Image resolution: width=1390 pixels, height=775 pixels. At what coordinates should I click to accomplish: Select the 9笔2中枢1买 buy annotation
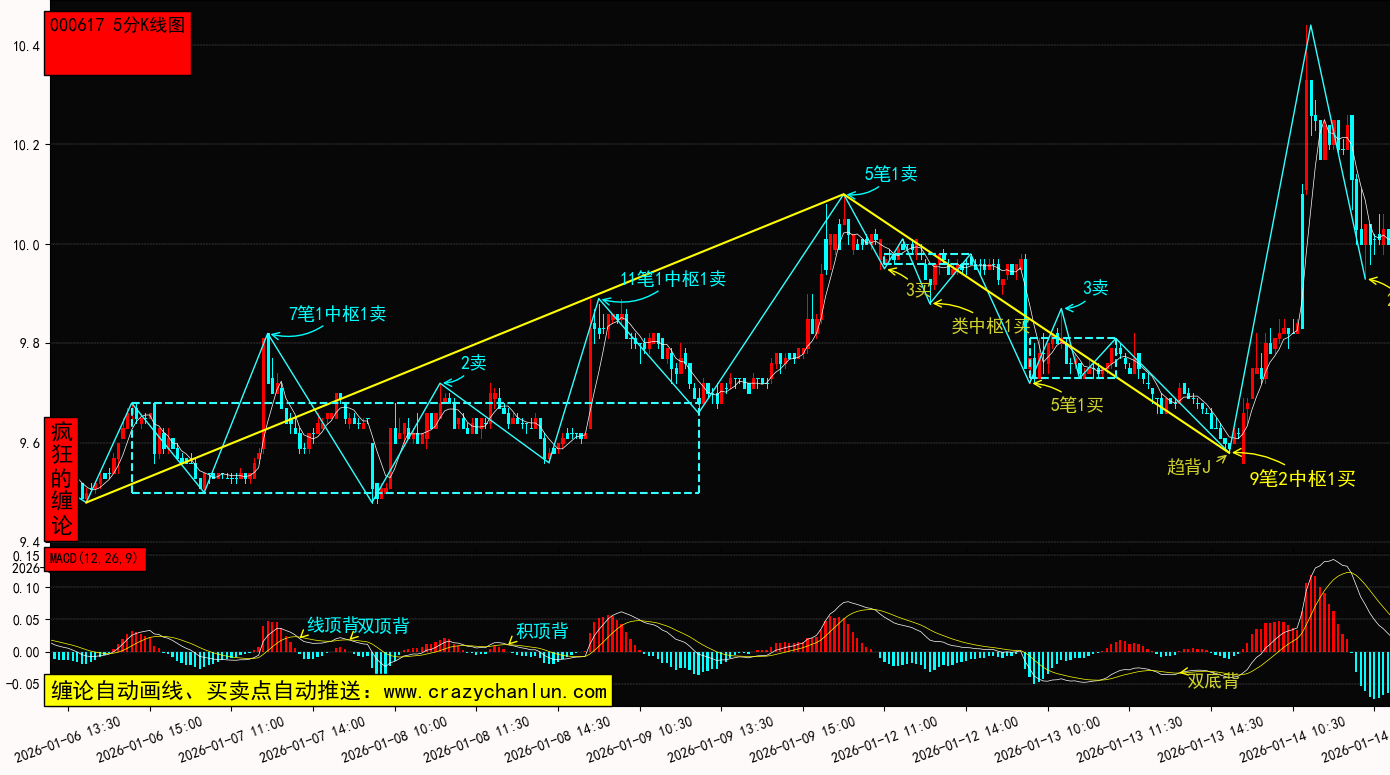1302,479
